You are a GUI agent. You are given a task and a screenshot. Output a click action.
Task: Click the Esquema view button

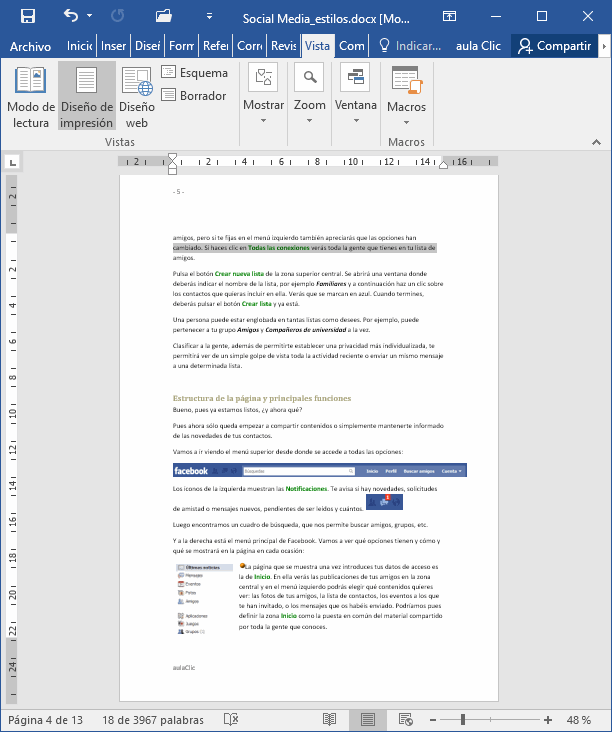[x=194, y=73]
